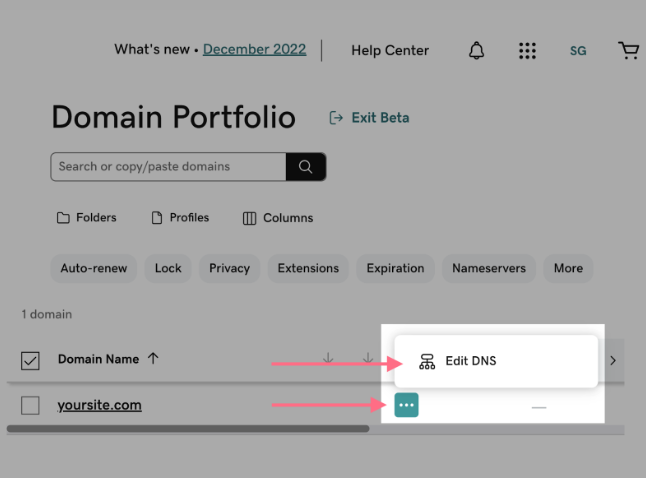The width and height of the screenshot is (646, 478).
Task: Click the horizontal scrollbar below the table
Action: (188, 429)
